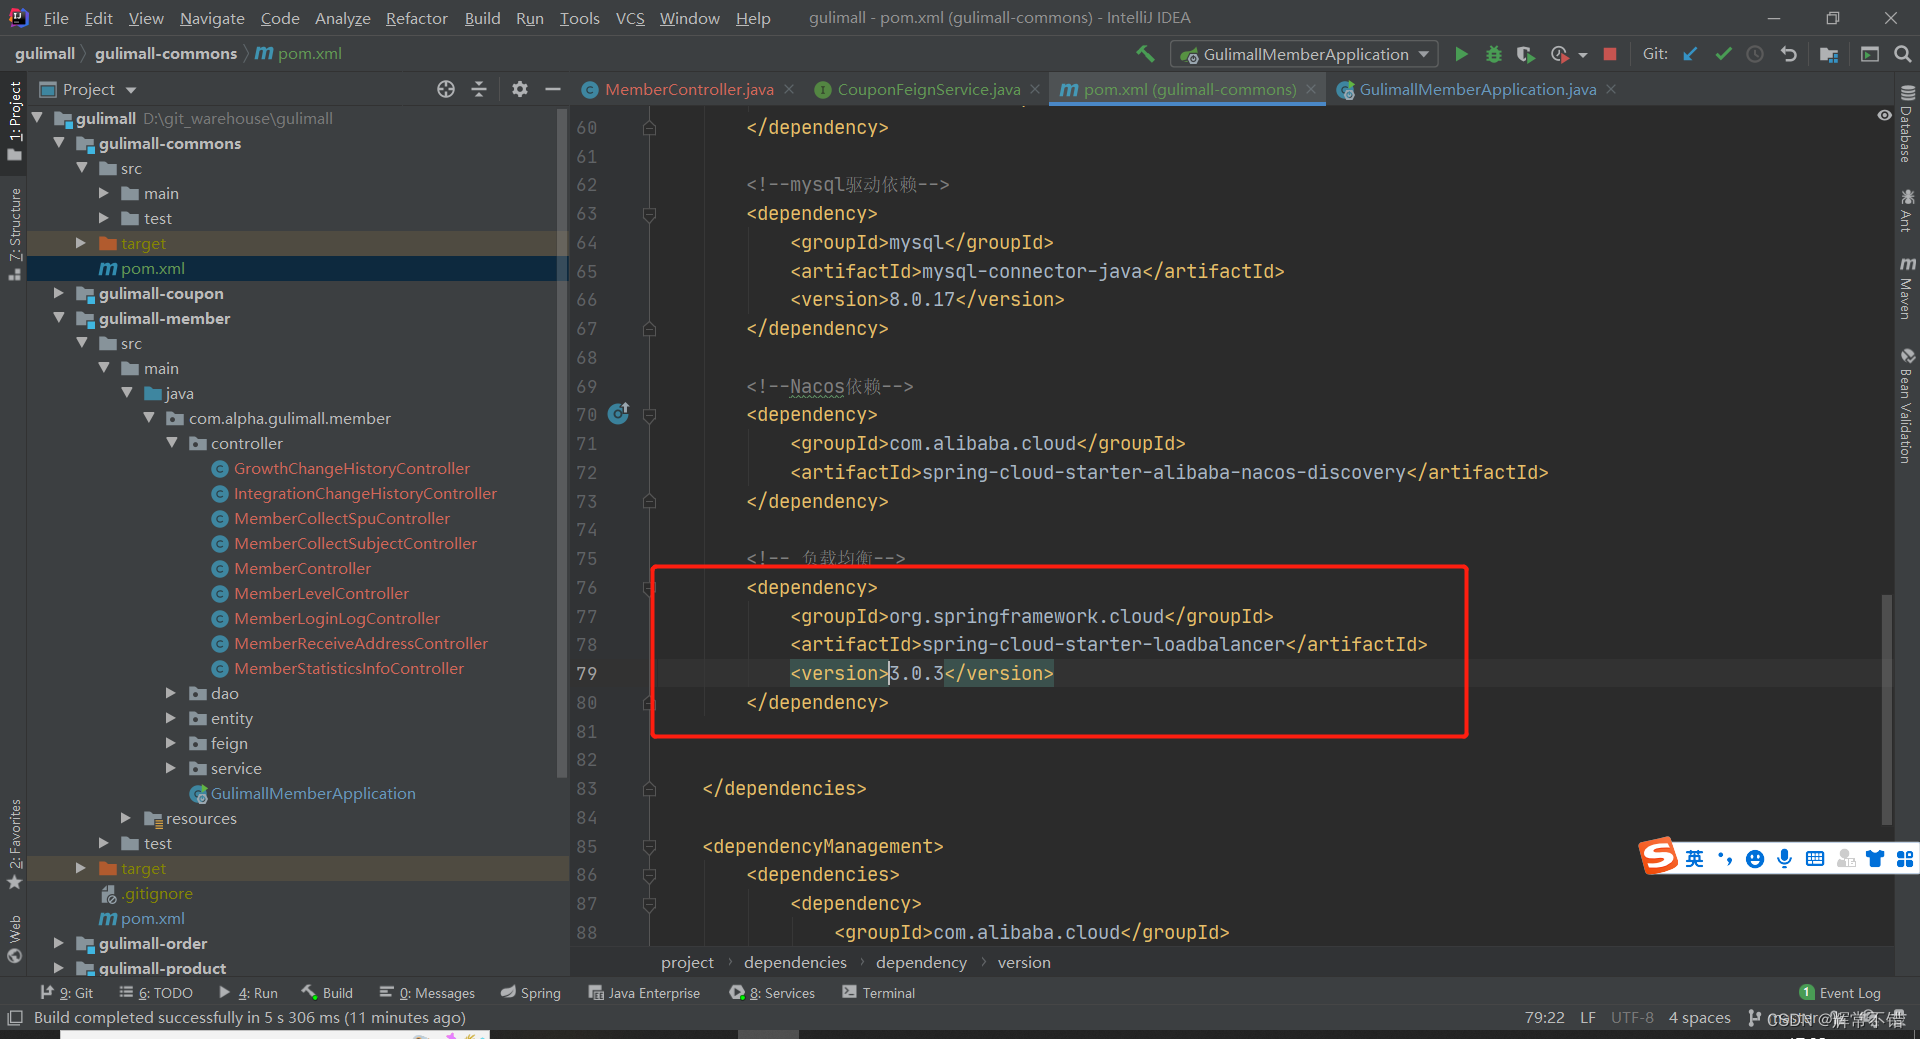The height and width of the screenshot is (1039, 1920).
Task: Toggle reader mode eye icon in editor
Action: tap(1885, 115)
